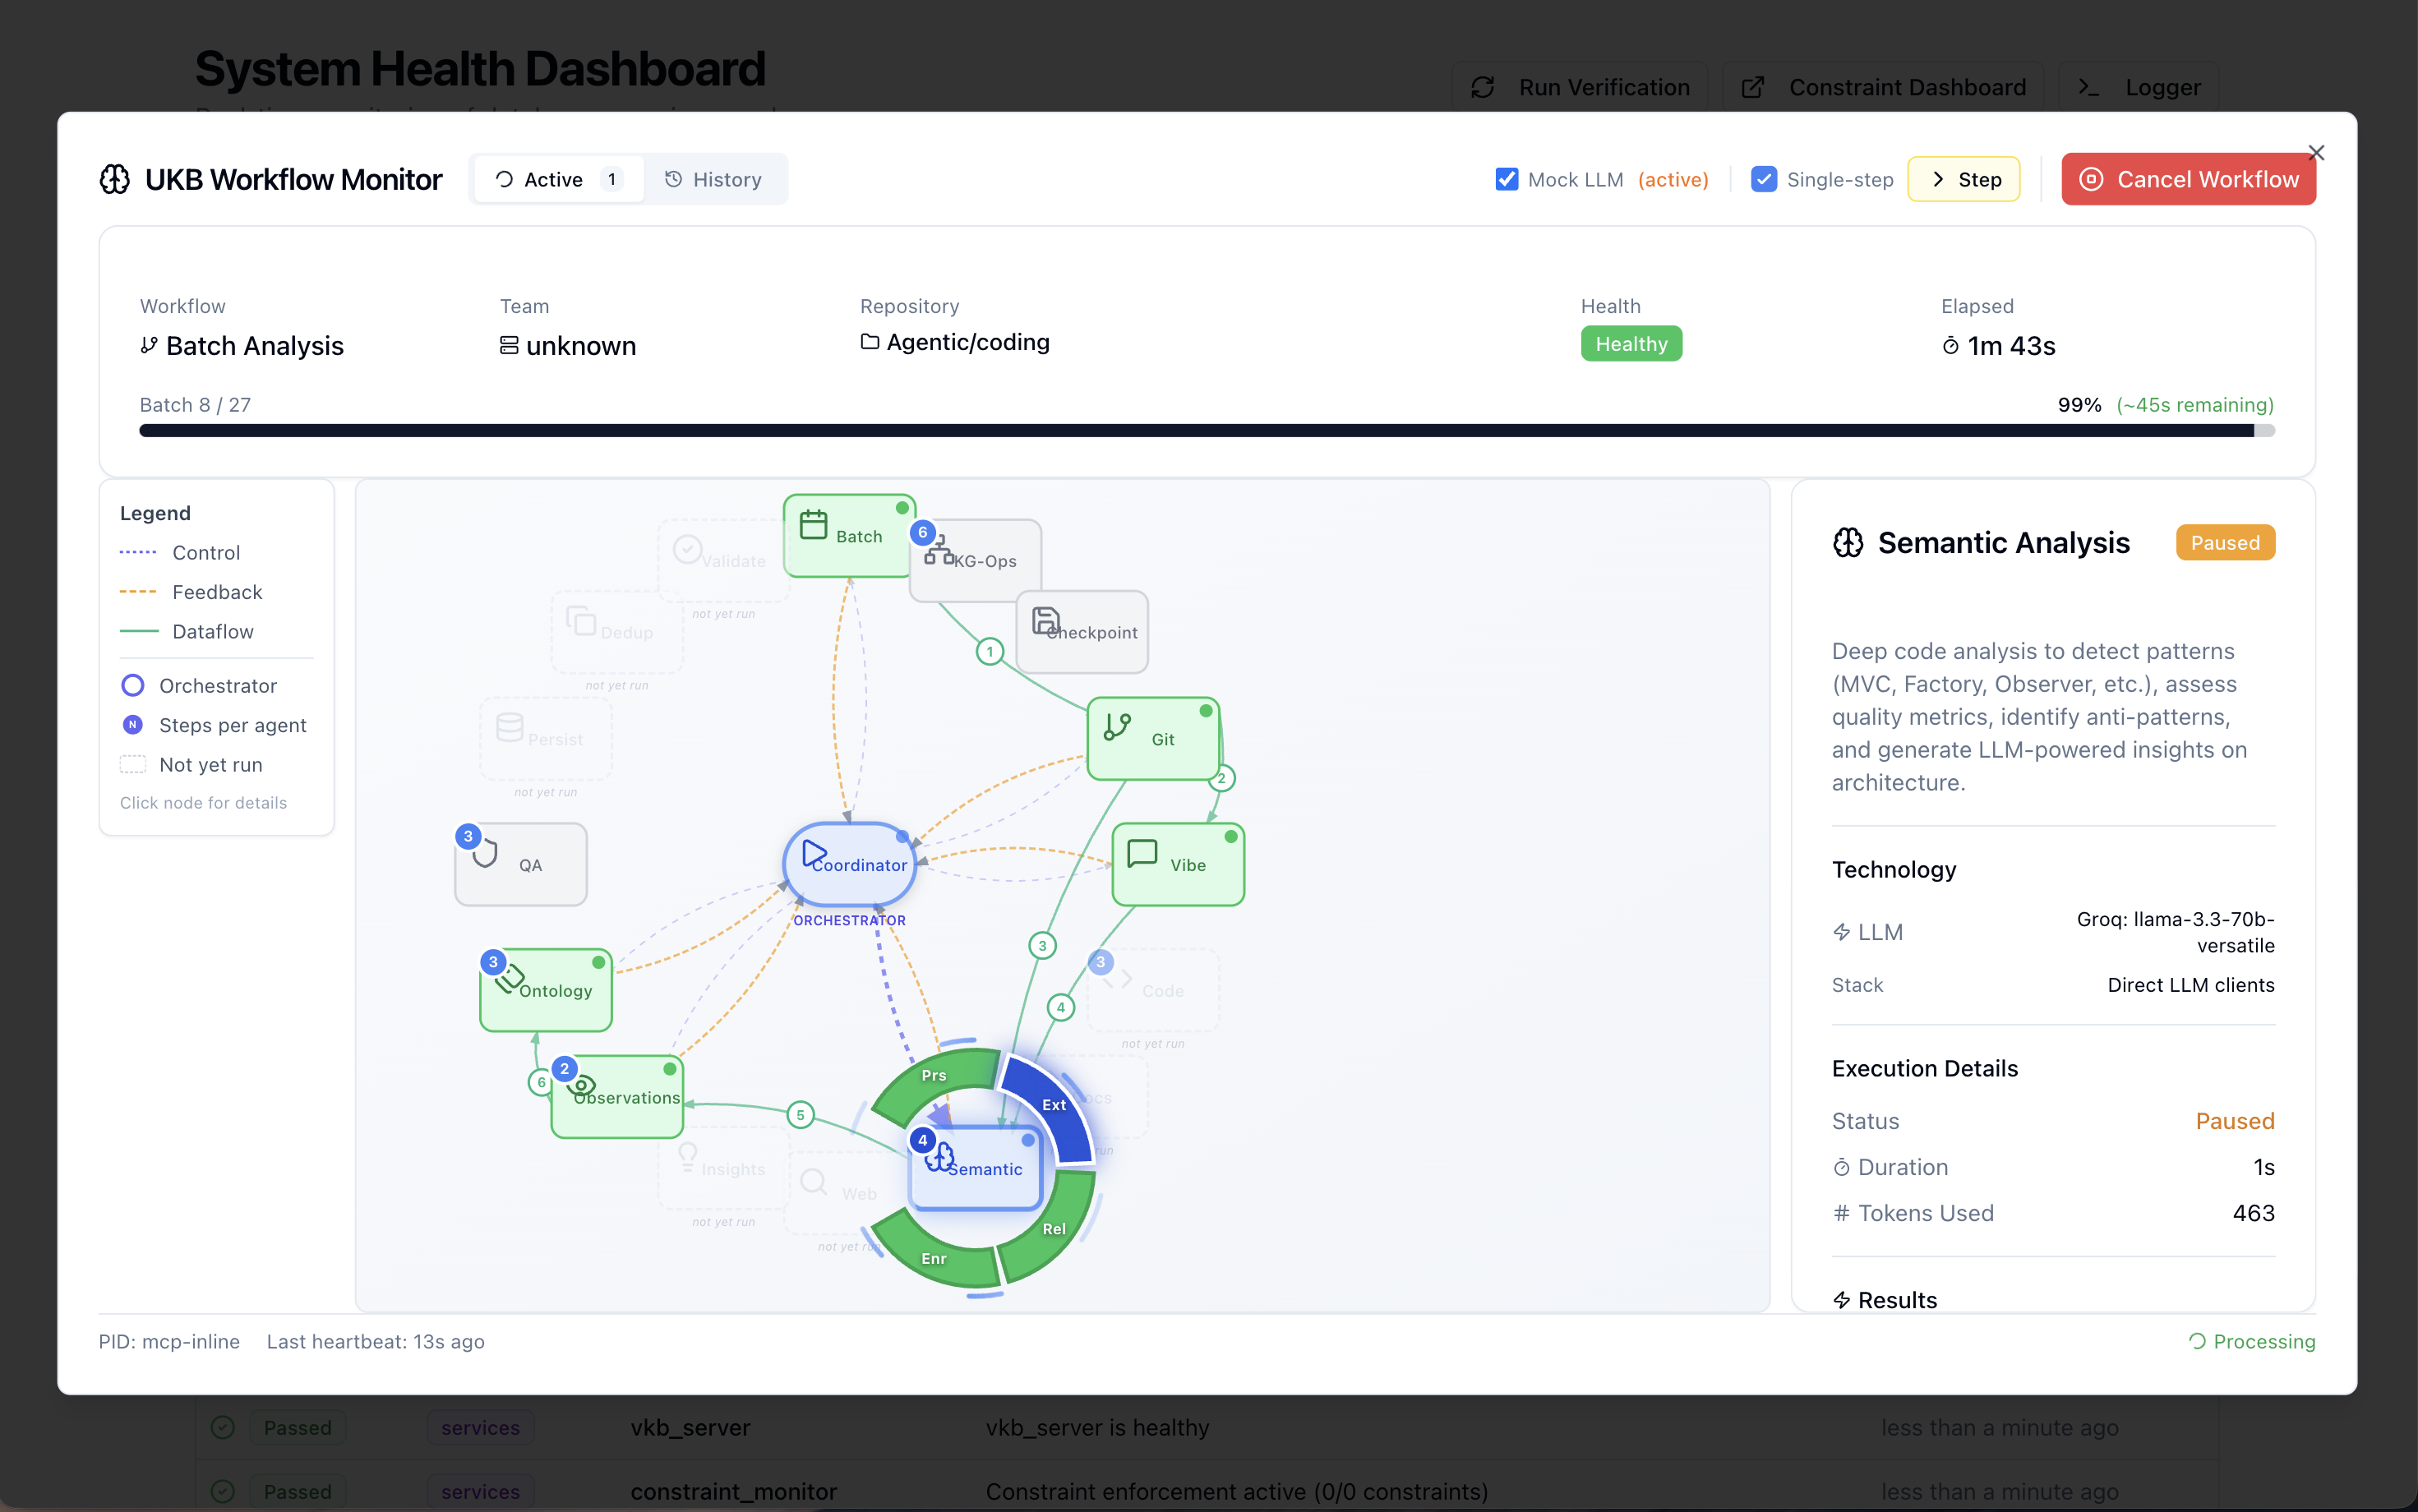The width and height of the screenshot is (2418, 1512).
Task: Open the Checkpoint node details
Action: pos(1082,632)
